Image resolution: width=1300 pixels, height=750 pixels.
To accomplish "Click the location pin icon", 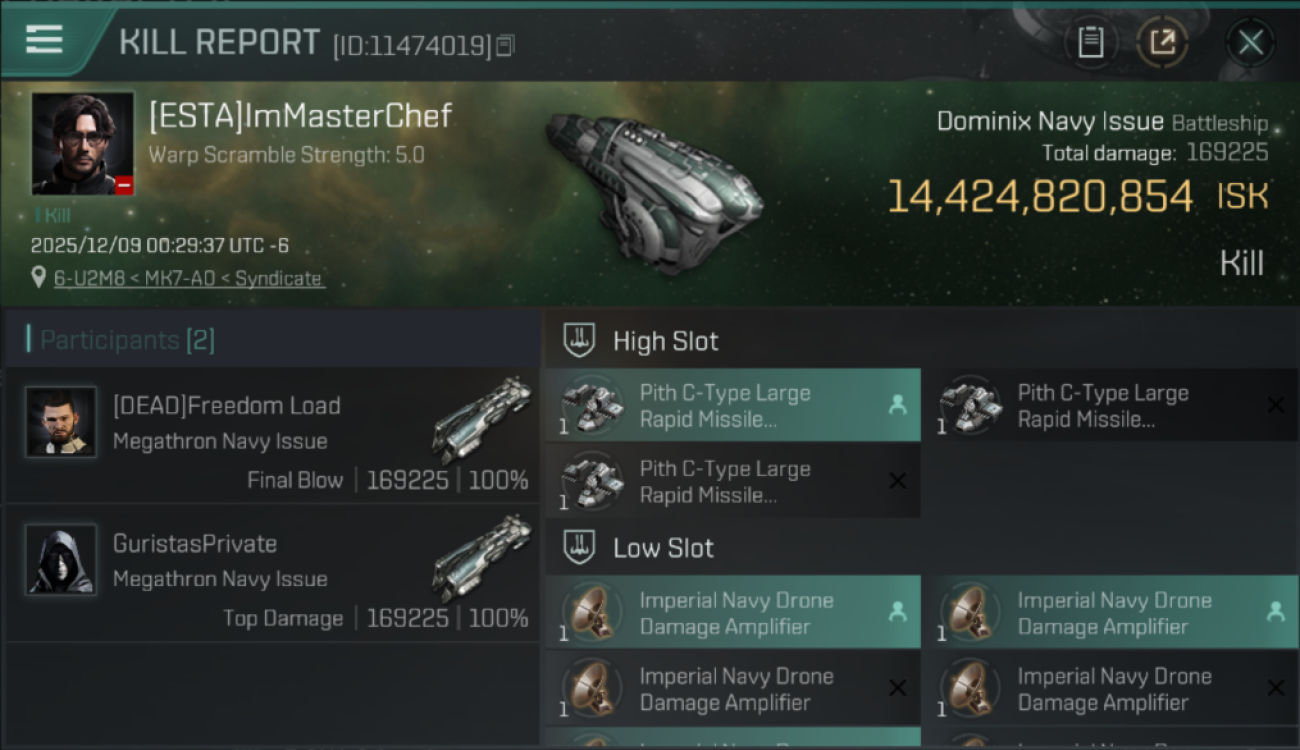I will [x=38, y=278].
